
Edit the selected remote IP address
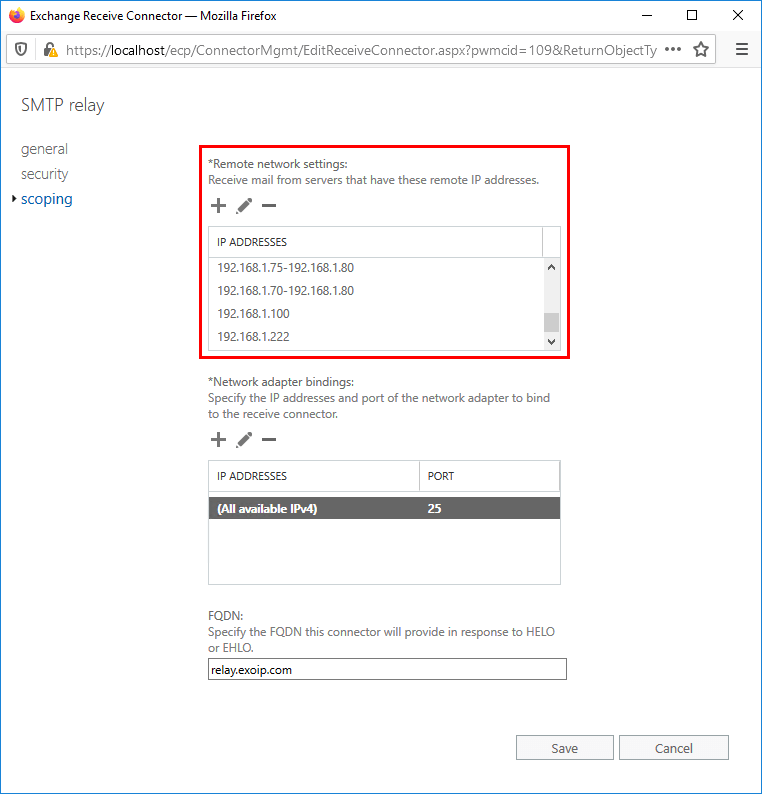[244, 206]
